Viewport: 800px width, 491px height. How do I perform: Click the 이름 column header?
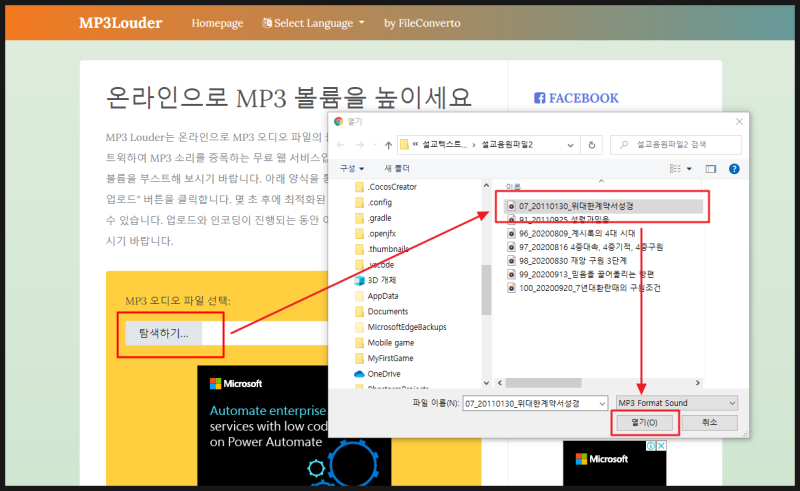coord(513,187)
